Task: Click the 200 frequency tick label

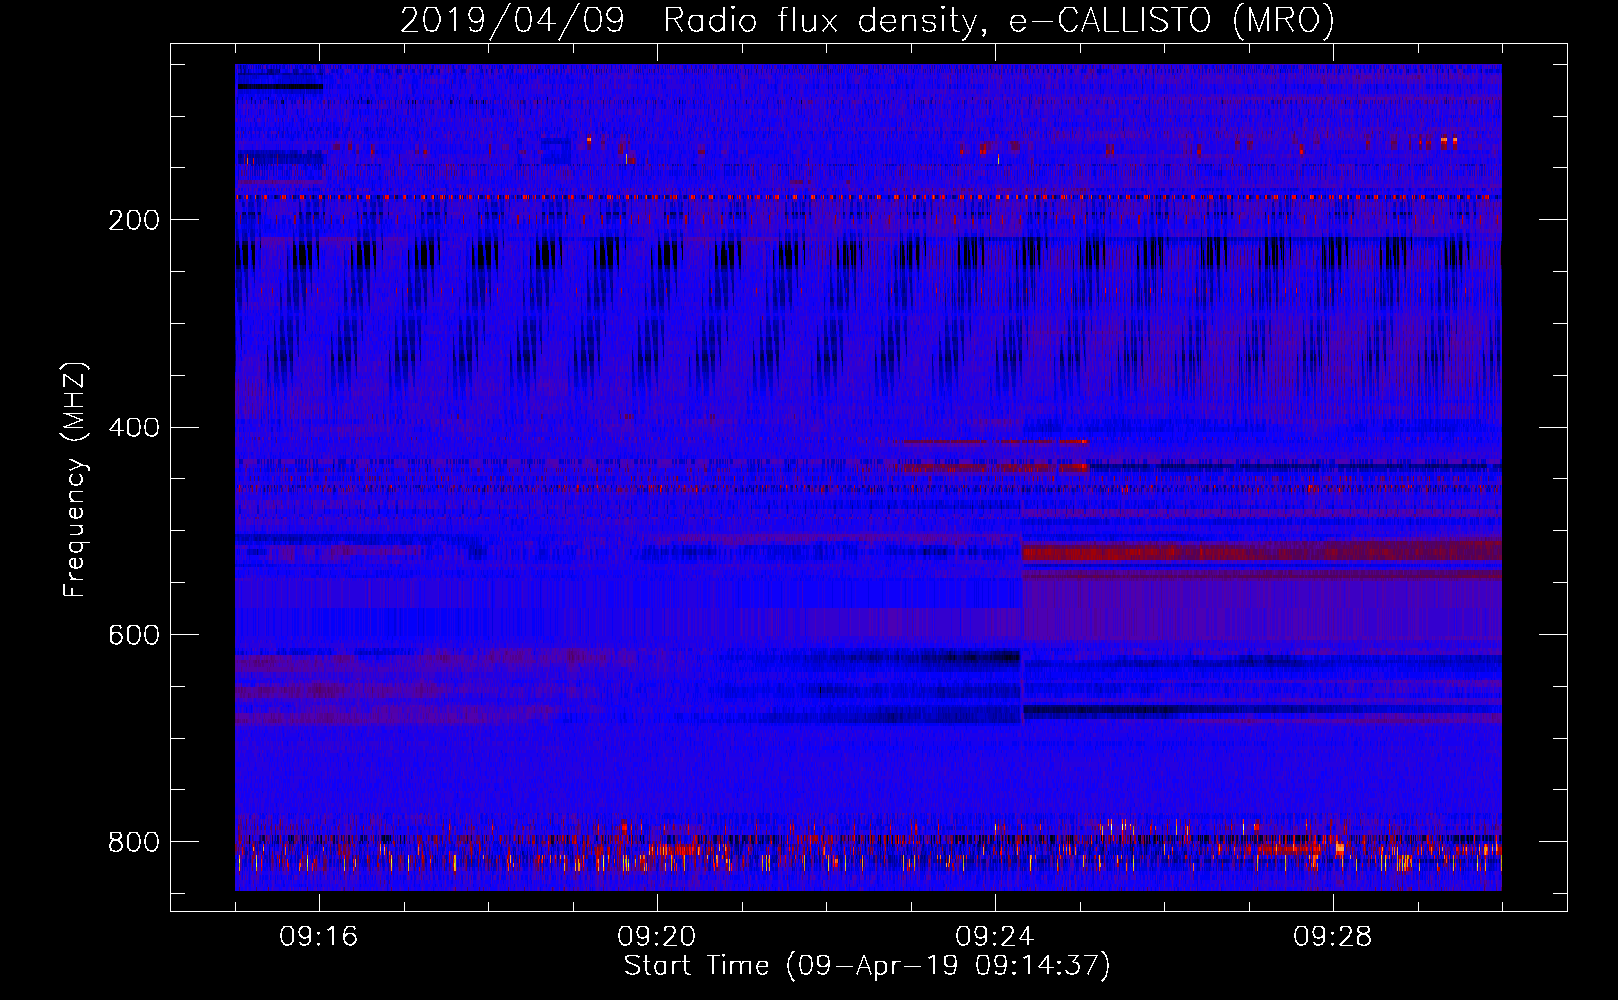Action: [x=134, y=220]
